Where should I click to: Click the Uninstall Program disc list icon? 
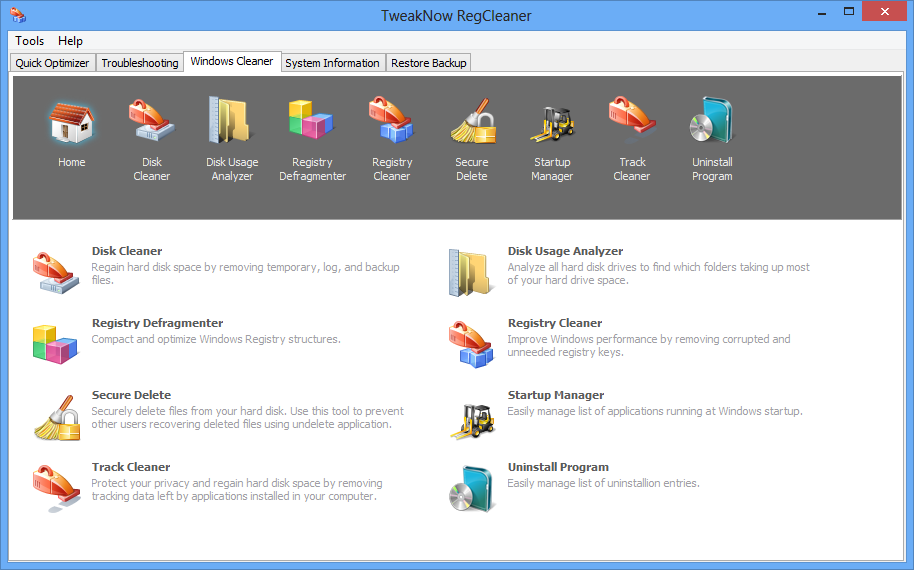click(472, 488)
